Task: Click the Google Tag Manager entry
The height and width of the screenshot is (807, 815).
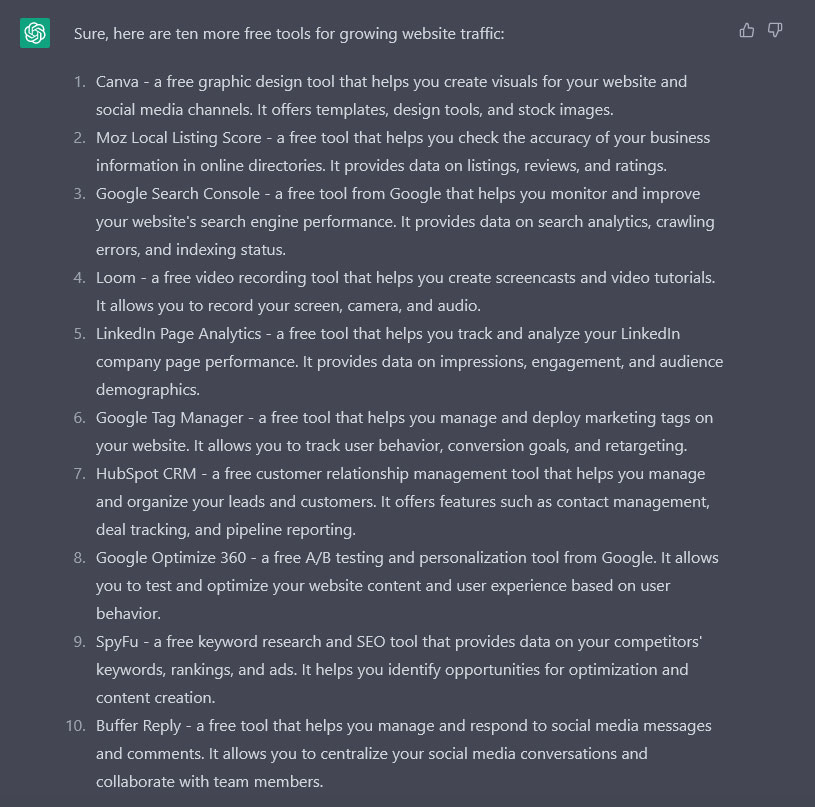Action: point(404,432)
